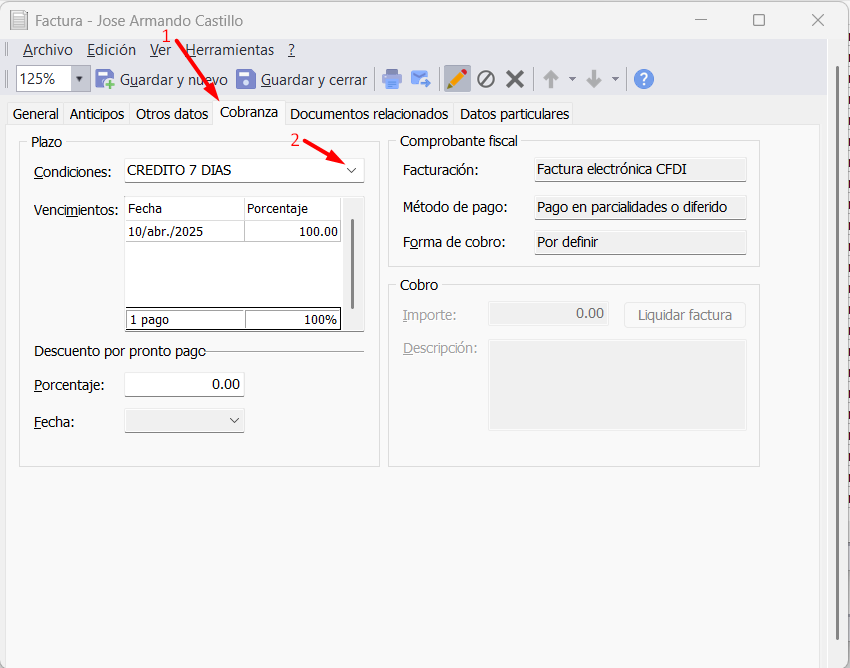Click the Guardar y cerrar floppy icon
The height and width of the screenshot is (668, 850).
[246, 79]
